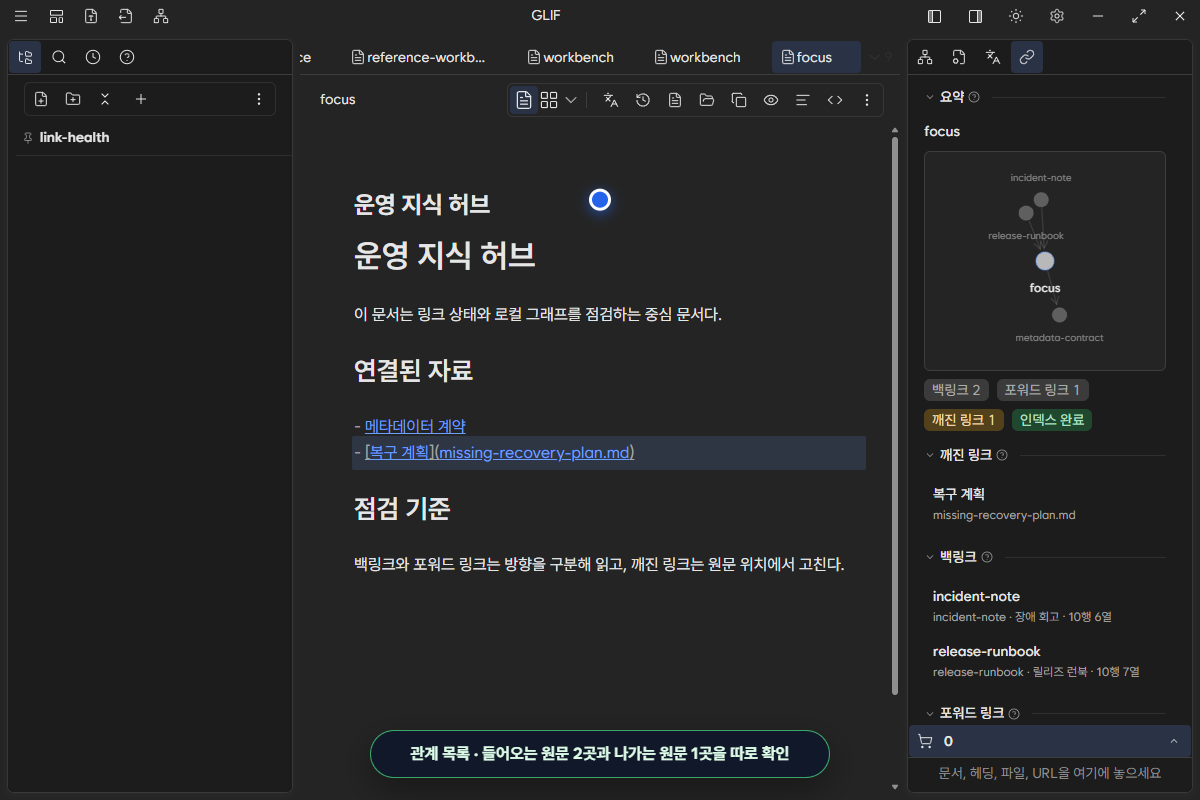Image resolution: width=1200 pixels, height=800 pixels.
Task: Open search in the left sidebar
Action: coord(59,57)
